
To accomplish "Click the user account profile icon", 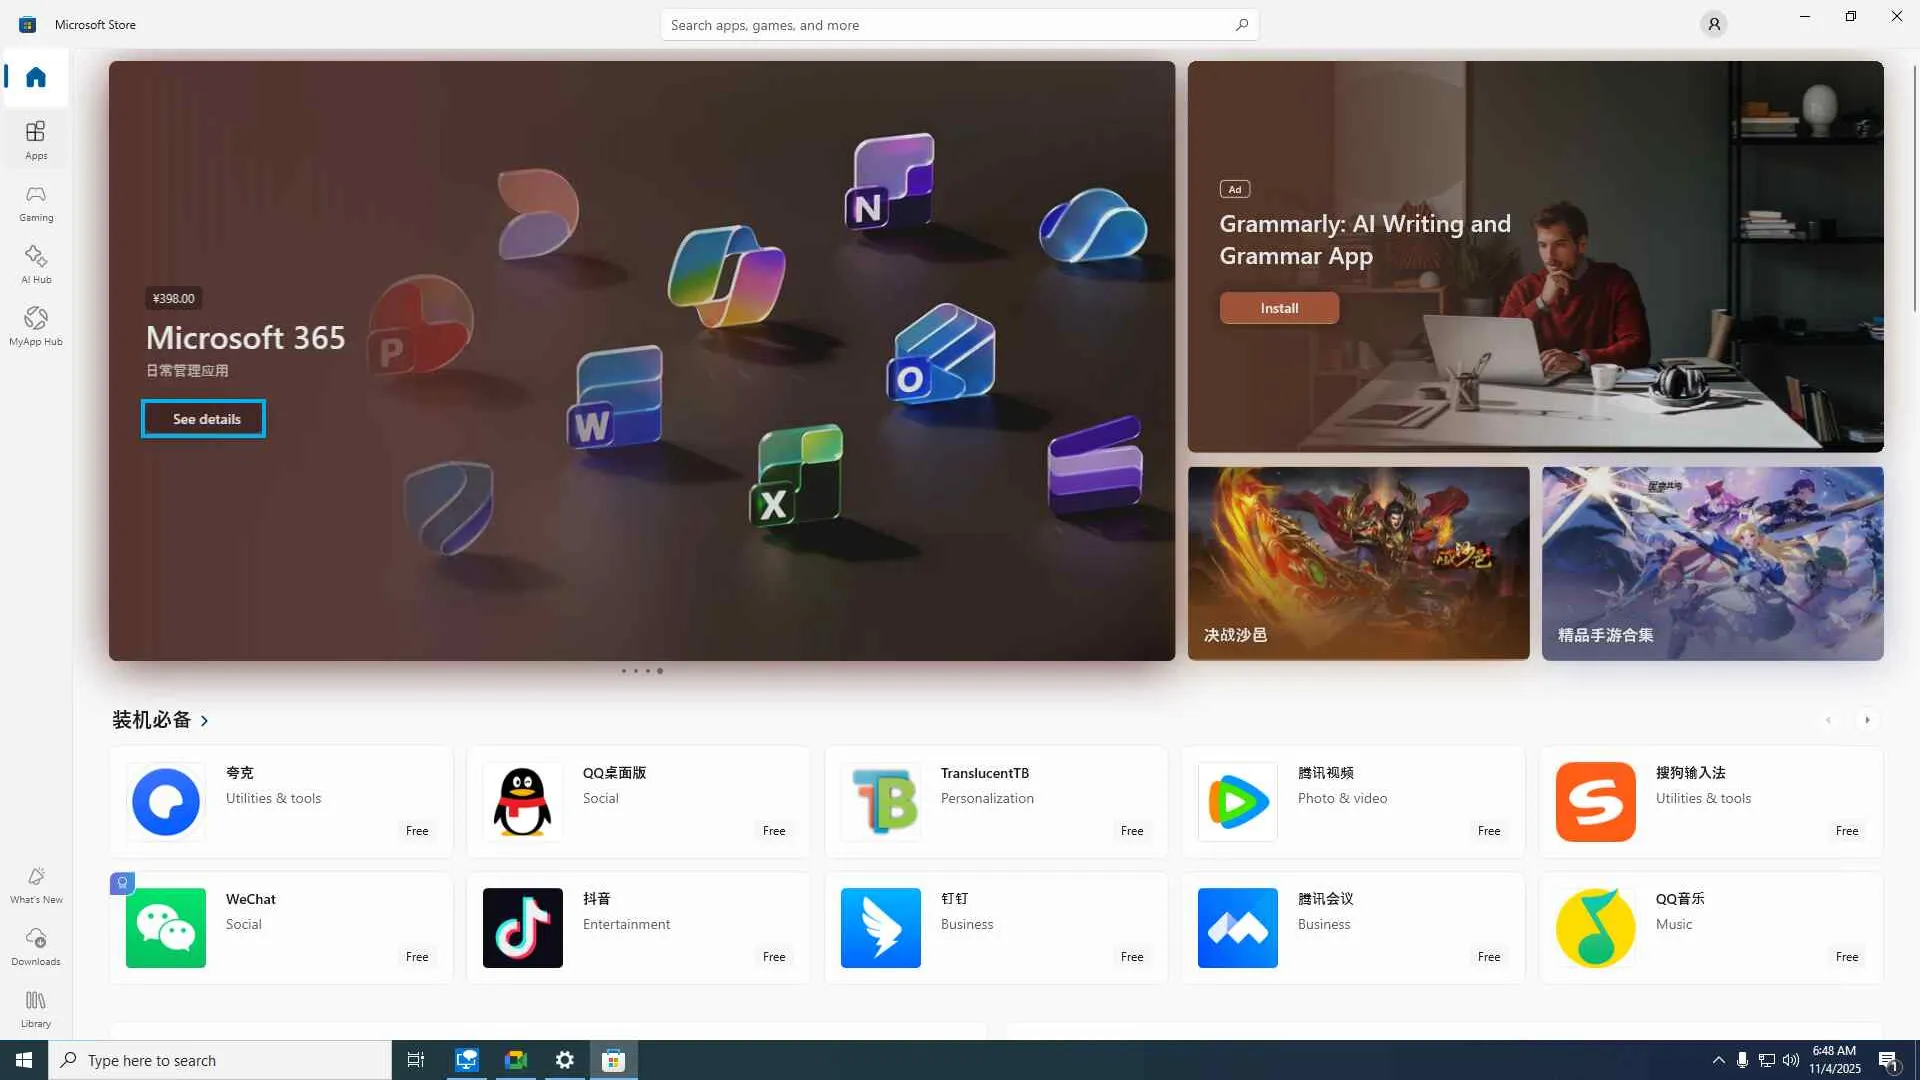I will pos(1713,24).
